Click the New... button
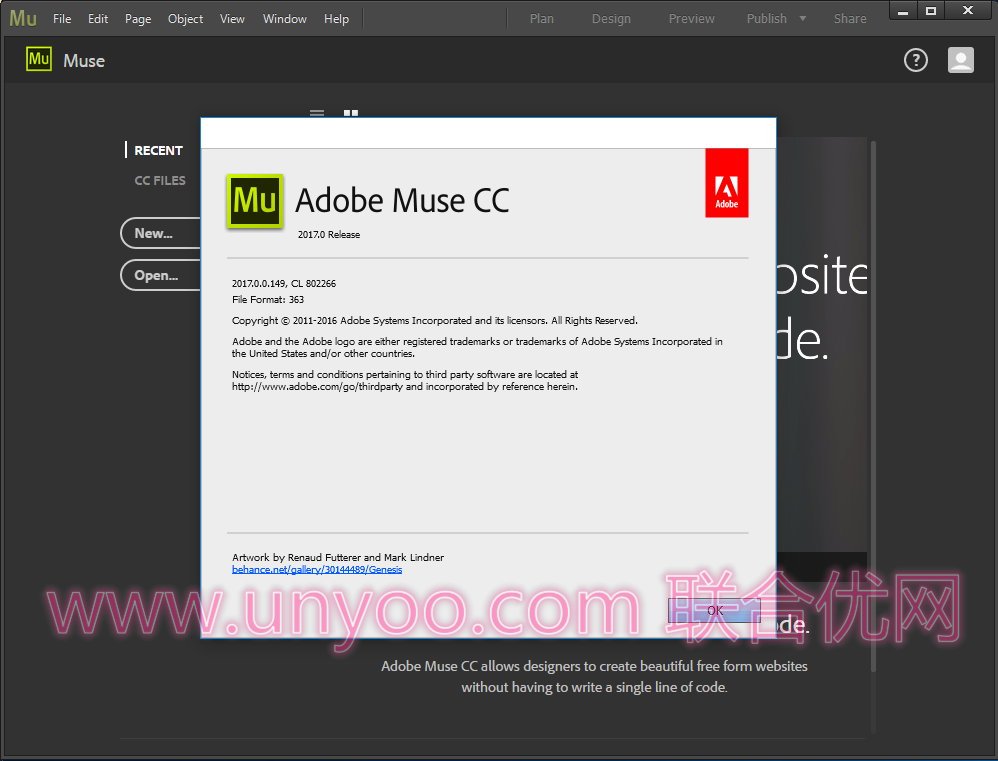The image size is (998, 761). (160, 233)
